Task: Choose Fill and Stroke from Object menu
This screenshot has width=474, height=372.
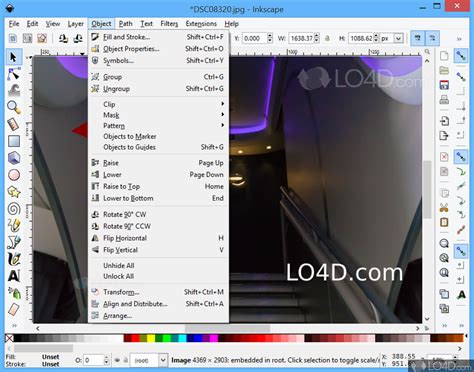Action: coord(159,37)
